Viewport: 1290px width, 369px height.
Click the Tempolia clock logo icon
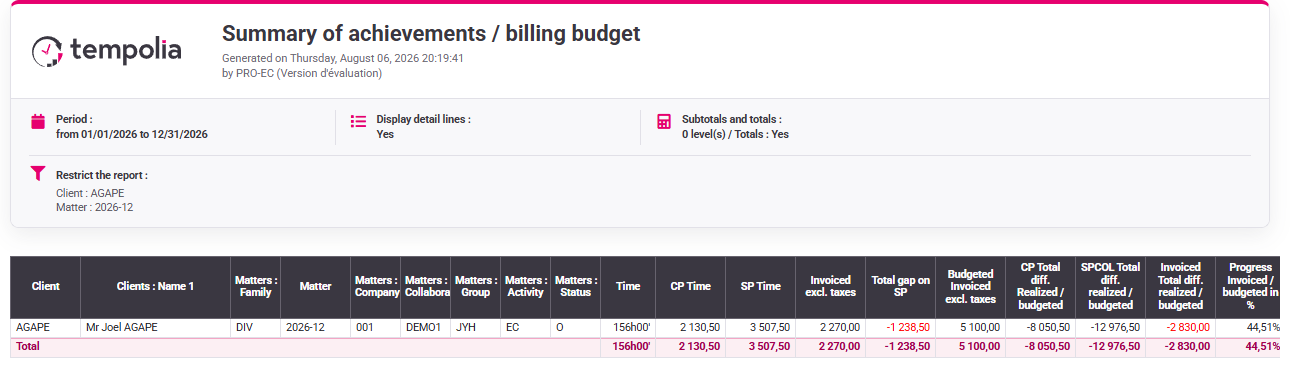click(47, 51)
